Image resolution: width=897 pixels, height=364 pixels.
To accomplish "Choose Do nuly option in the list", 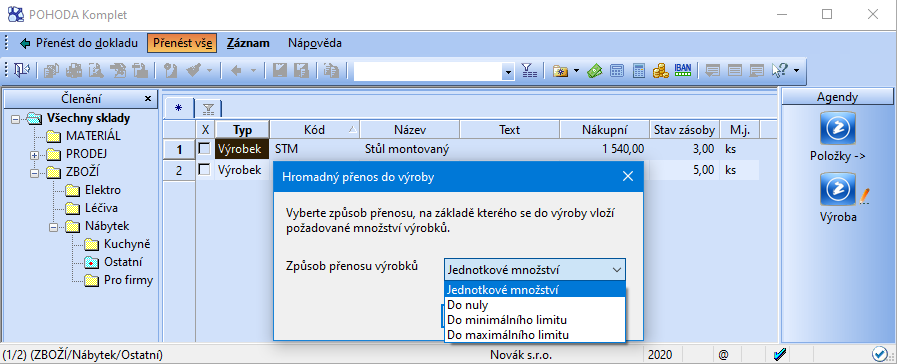I will coord(535,305).
